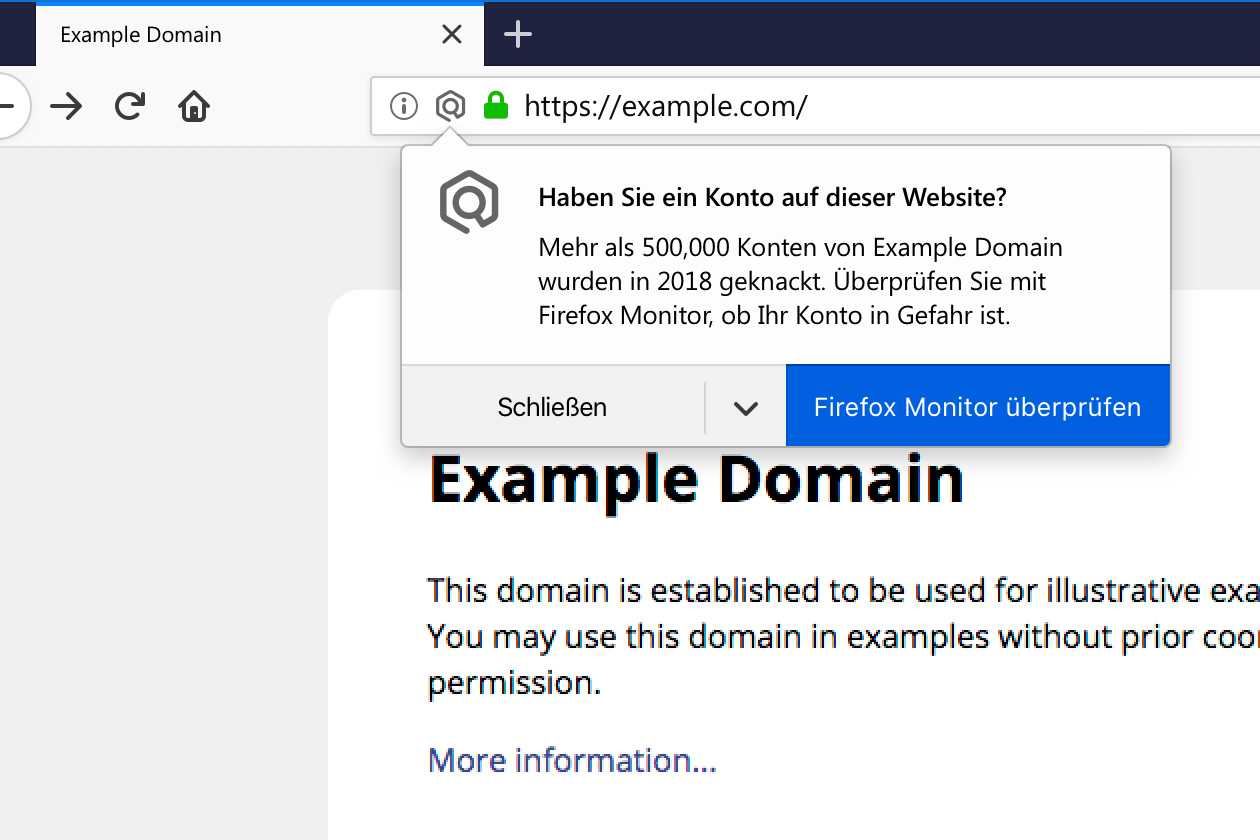Click paragraph starting 'This domain is established'
This screenshot has height=840, width=1260.
click(843, 637)
